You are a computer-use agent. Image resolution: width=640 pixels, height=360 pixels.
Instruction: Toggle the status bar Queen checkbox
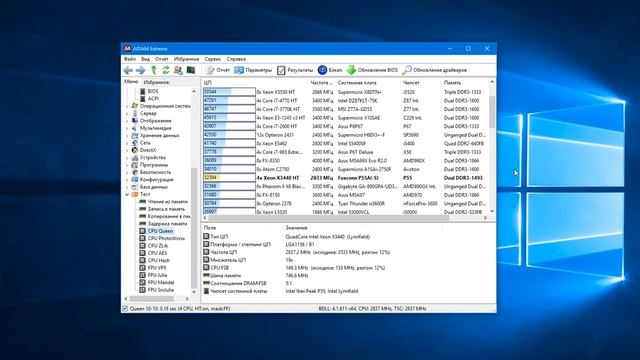click(x=125, y=309)
